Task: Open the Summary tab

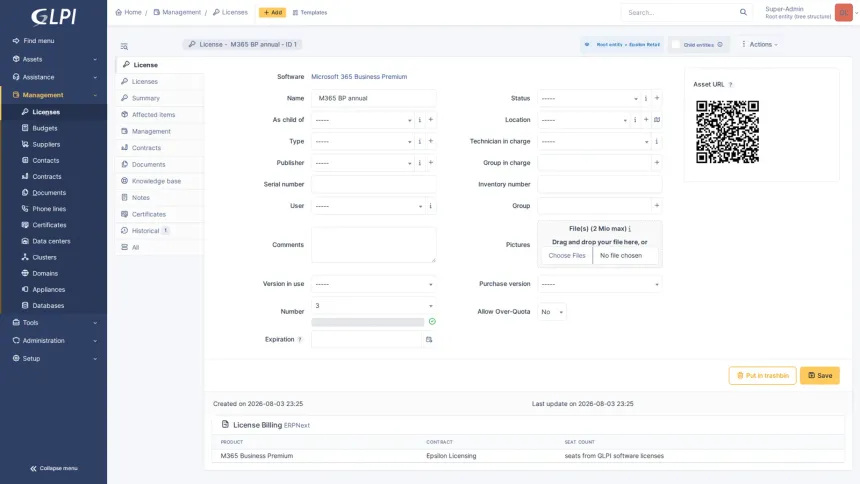Action: (x=160, y=98)
